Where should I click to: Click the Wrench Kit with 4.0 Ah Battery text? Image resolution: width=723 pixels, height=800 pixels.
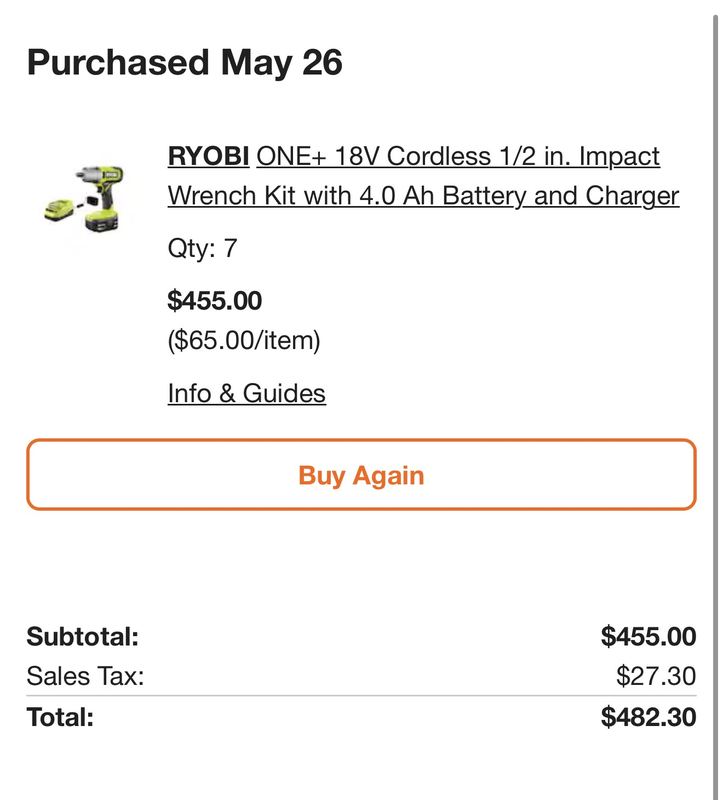(346, 196)
